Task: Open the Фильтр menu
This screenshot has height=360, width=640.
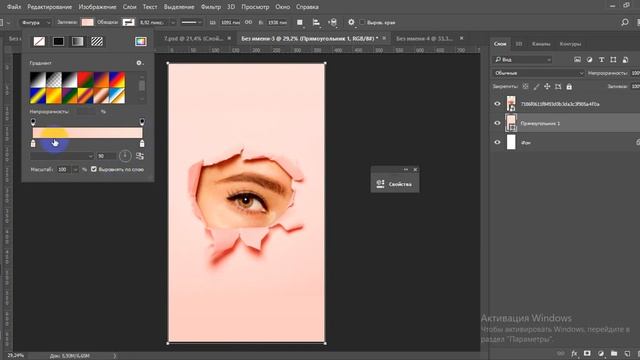Action: pyautogui.click(x=211, y=7)
